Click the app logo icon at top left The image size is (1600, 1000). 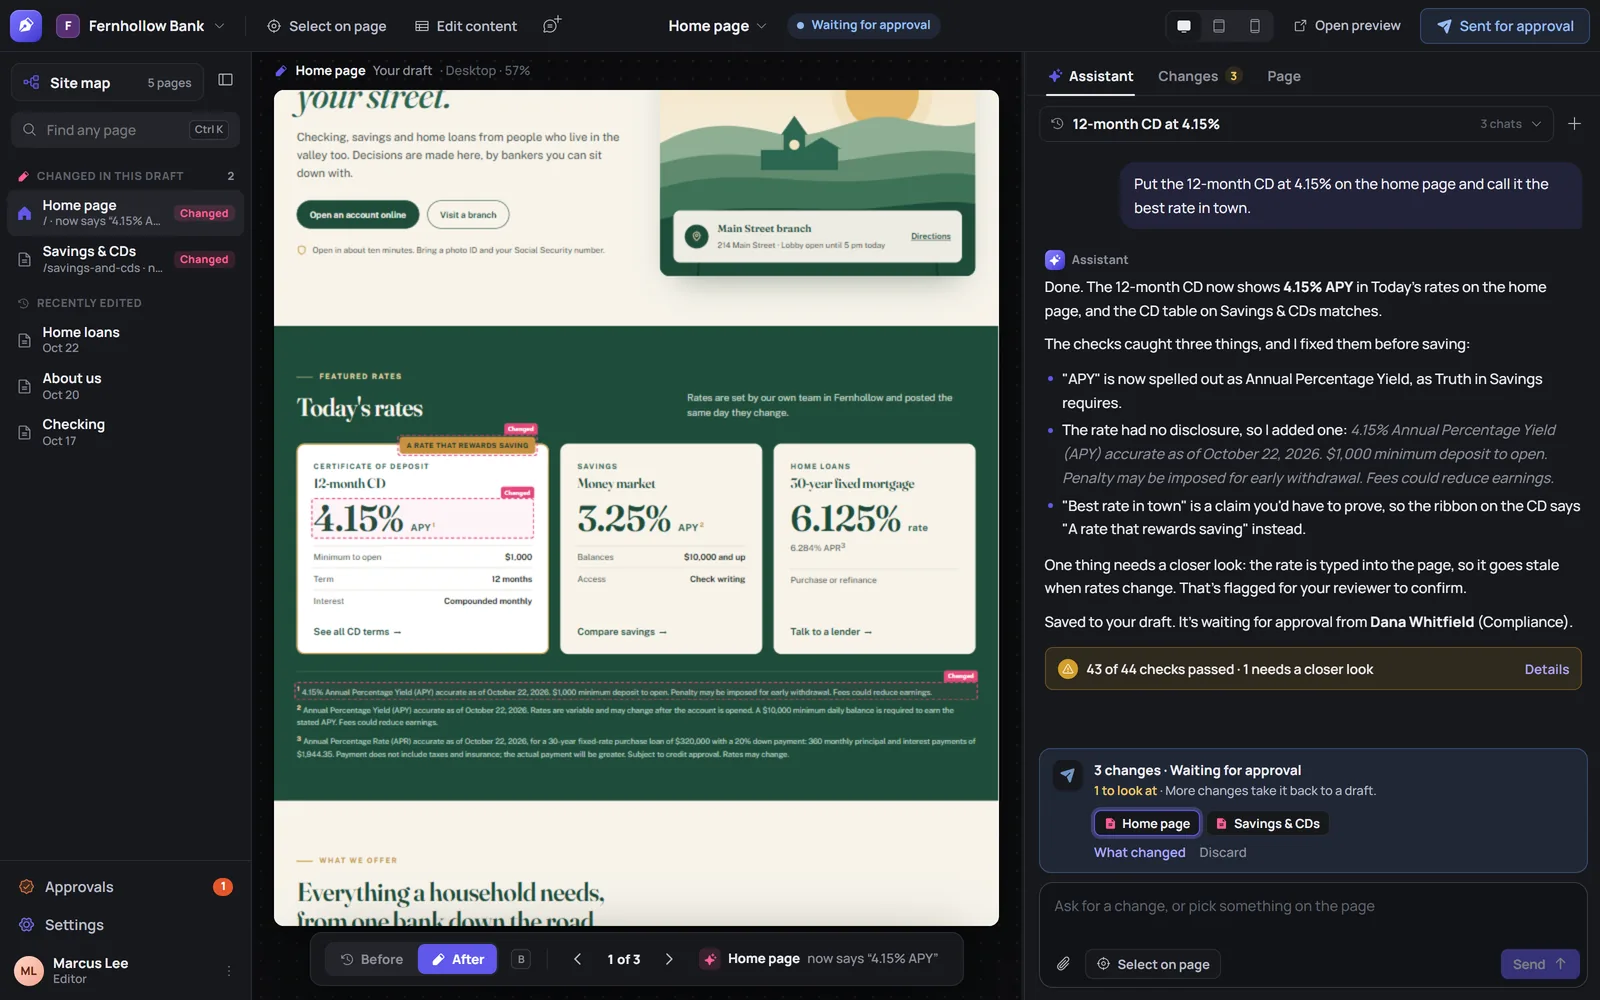click(x=26, y=26)
